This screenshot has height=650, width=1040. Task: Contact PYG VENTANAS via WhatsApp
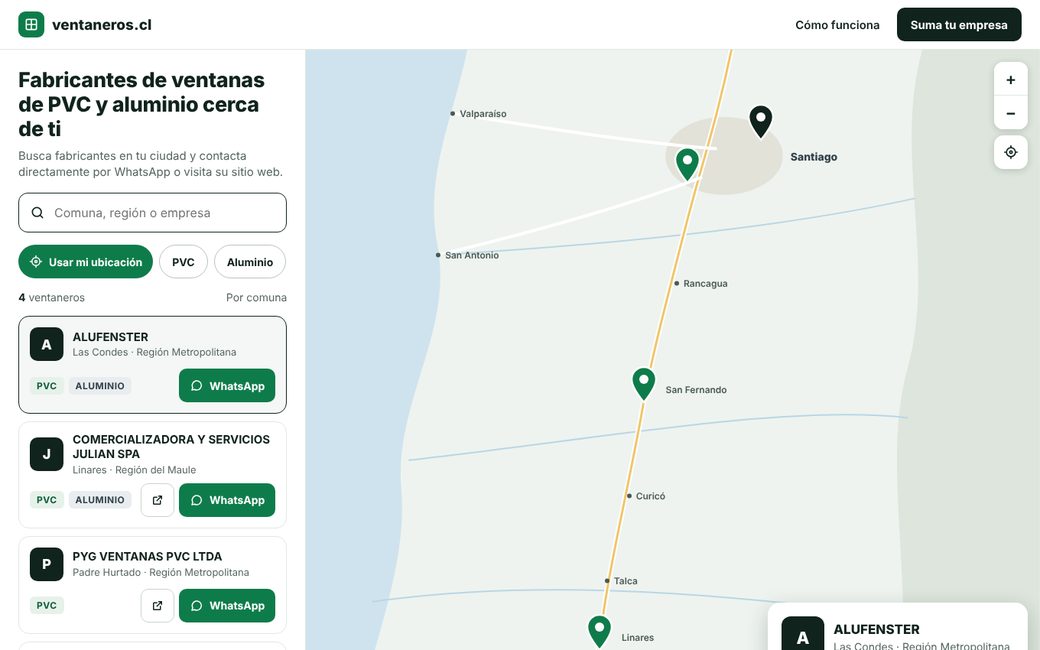[x=227, y=606]
